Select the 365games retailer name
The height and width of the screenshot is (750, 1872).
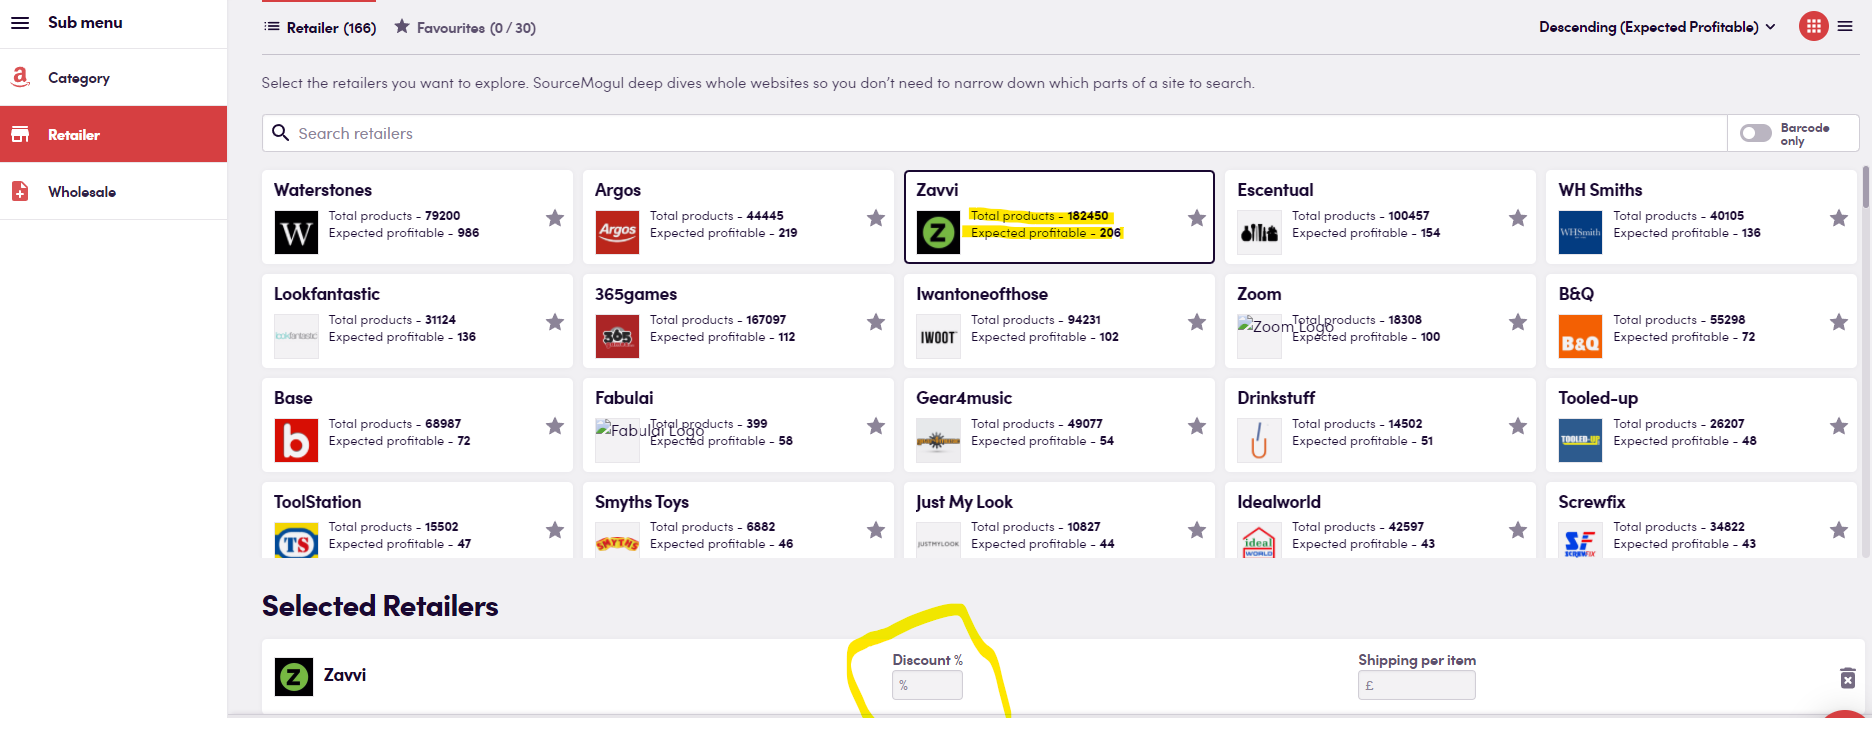point(636,294)
